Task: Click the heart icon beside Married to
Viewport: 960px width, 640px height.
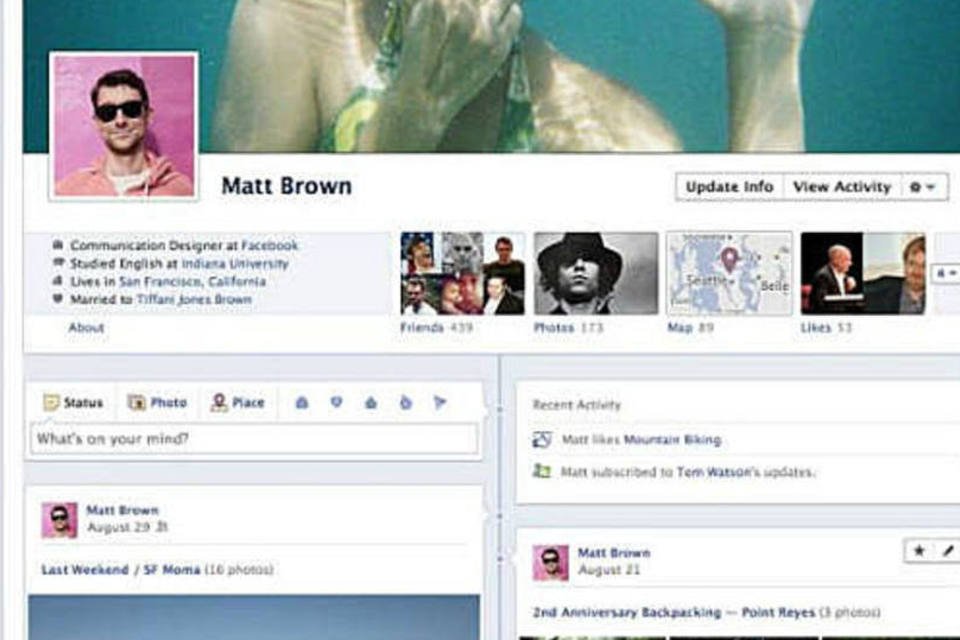Action: click(x=58, y=299)
